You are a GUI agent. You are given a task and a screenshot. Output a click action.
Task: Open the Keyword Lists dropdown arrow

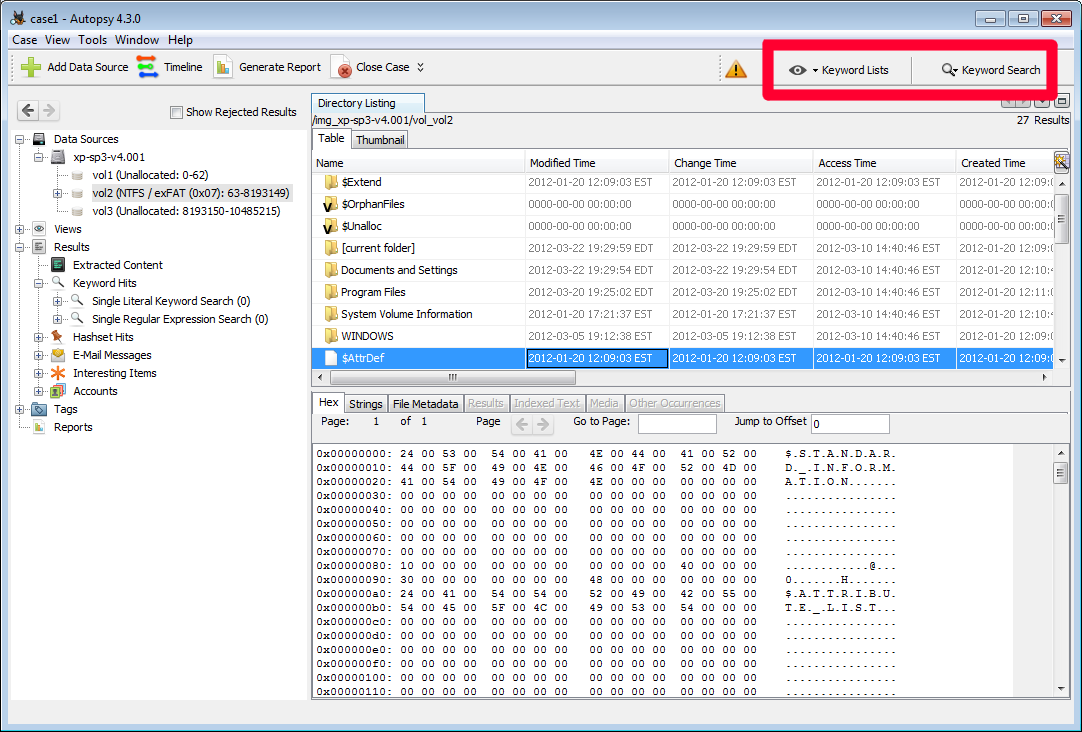tap(813, 69)
